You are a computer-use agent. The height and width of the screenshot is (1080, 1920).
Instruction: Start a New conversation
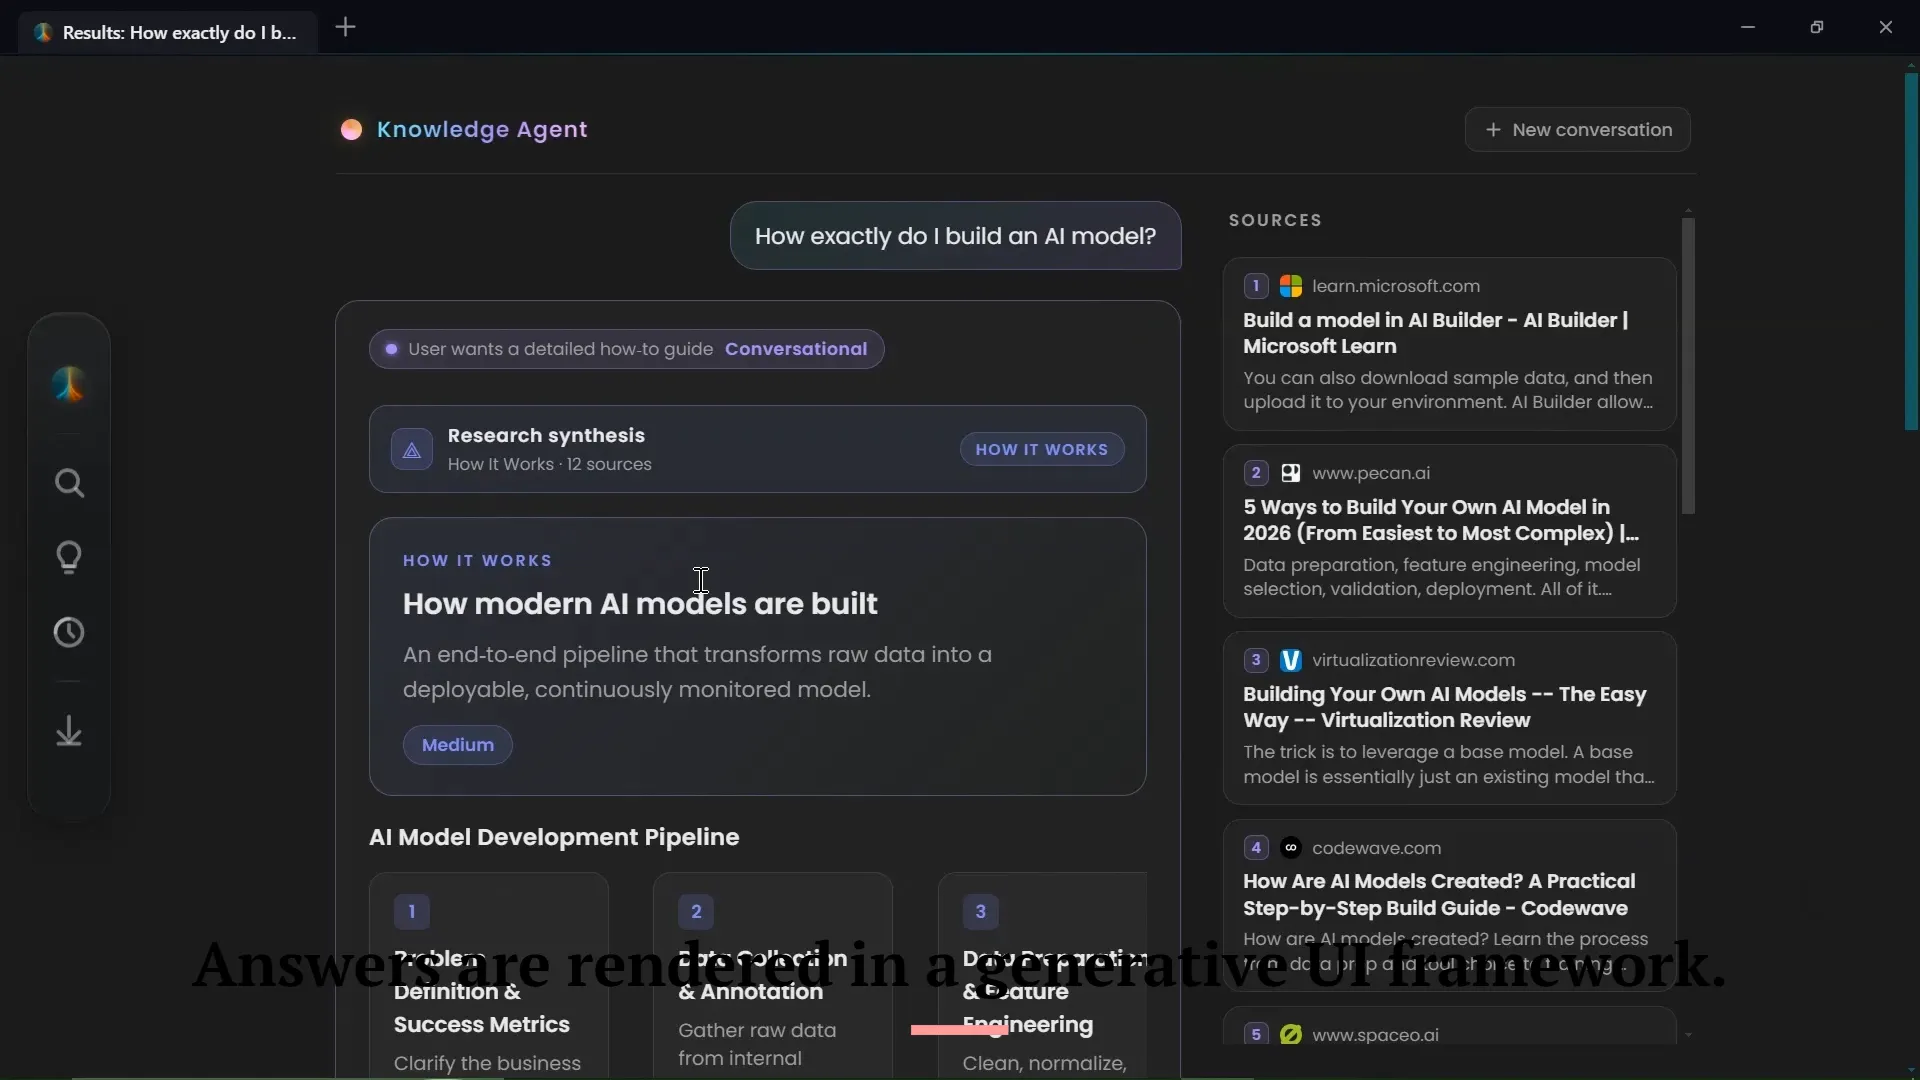pyautogui.click(x=1578, y=130)
